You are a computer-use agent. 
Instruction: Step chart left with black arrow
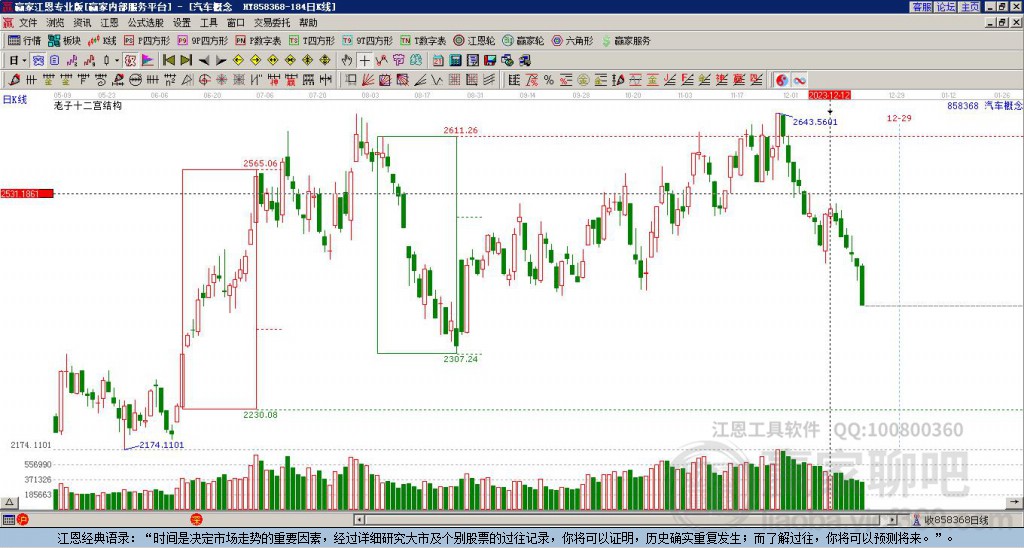coord(204,60)
